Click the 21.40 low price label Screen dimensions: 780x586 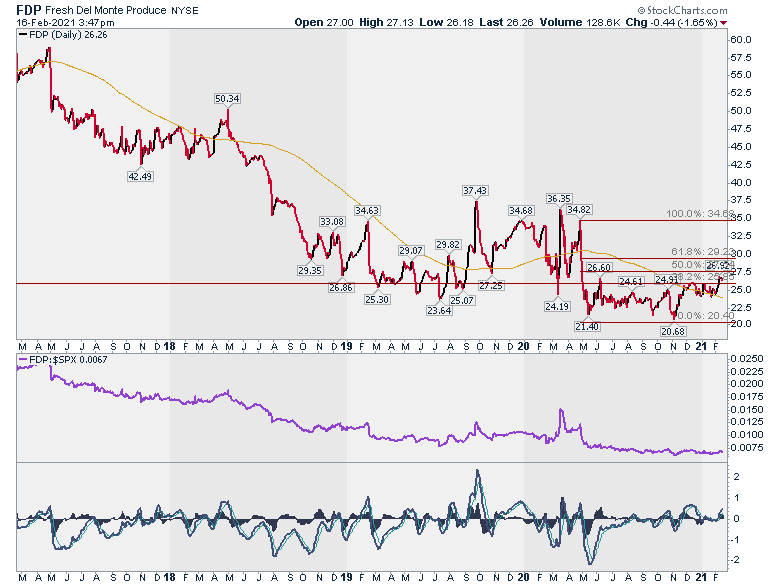click(x=587, y=326)
